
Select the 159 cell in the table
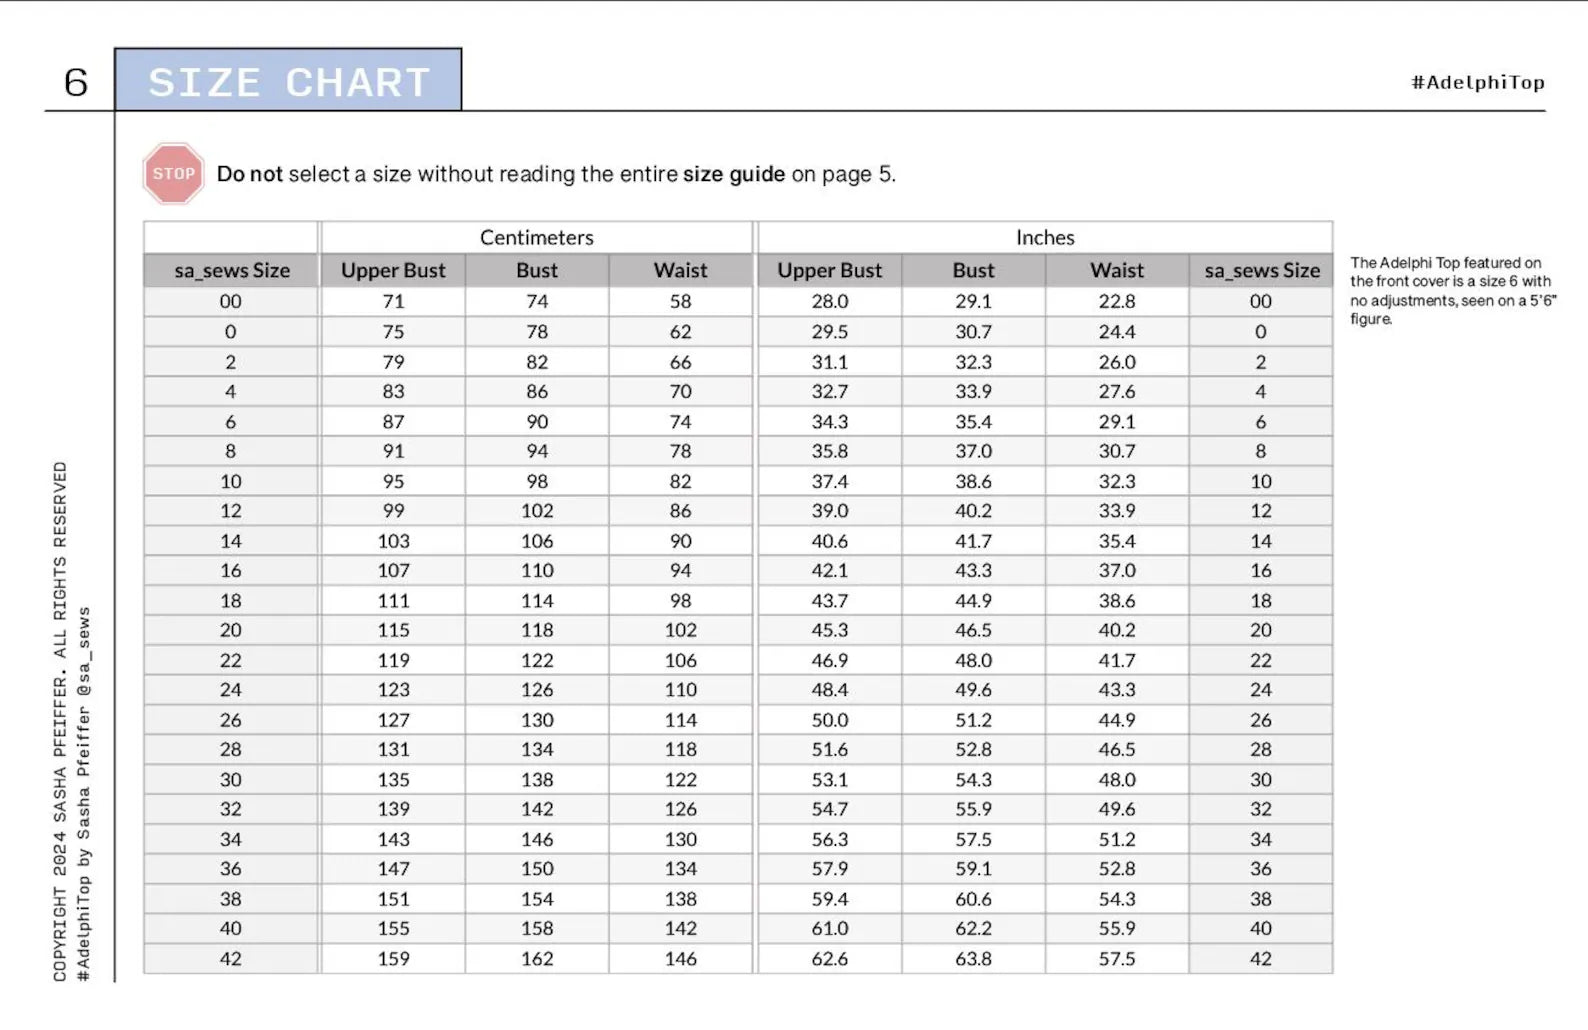393,959
